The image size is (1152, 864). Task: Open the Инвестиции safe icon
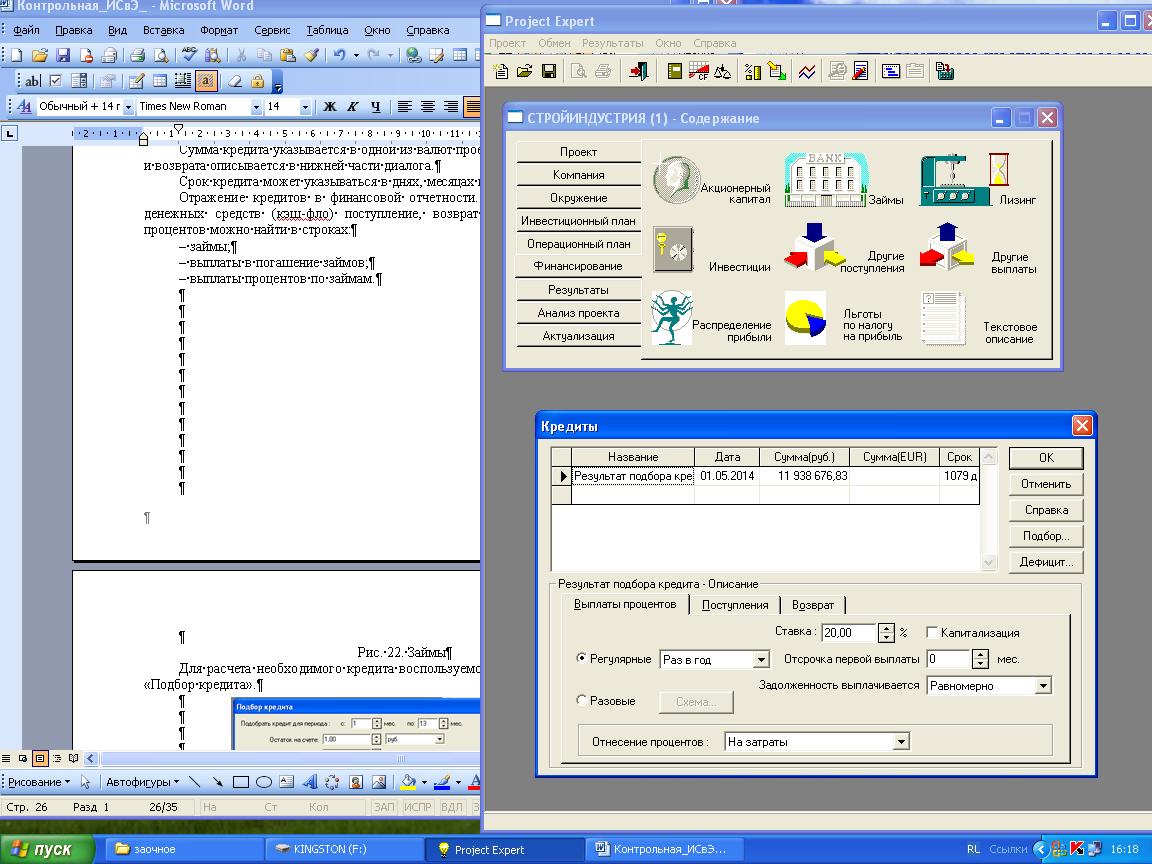[x=673, y=250]
